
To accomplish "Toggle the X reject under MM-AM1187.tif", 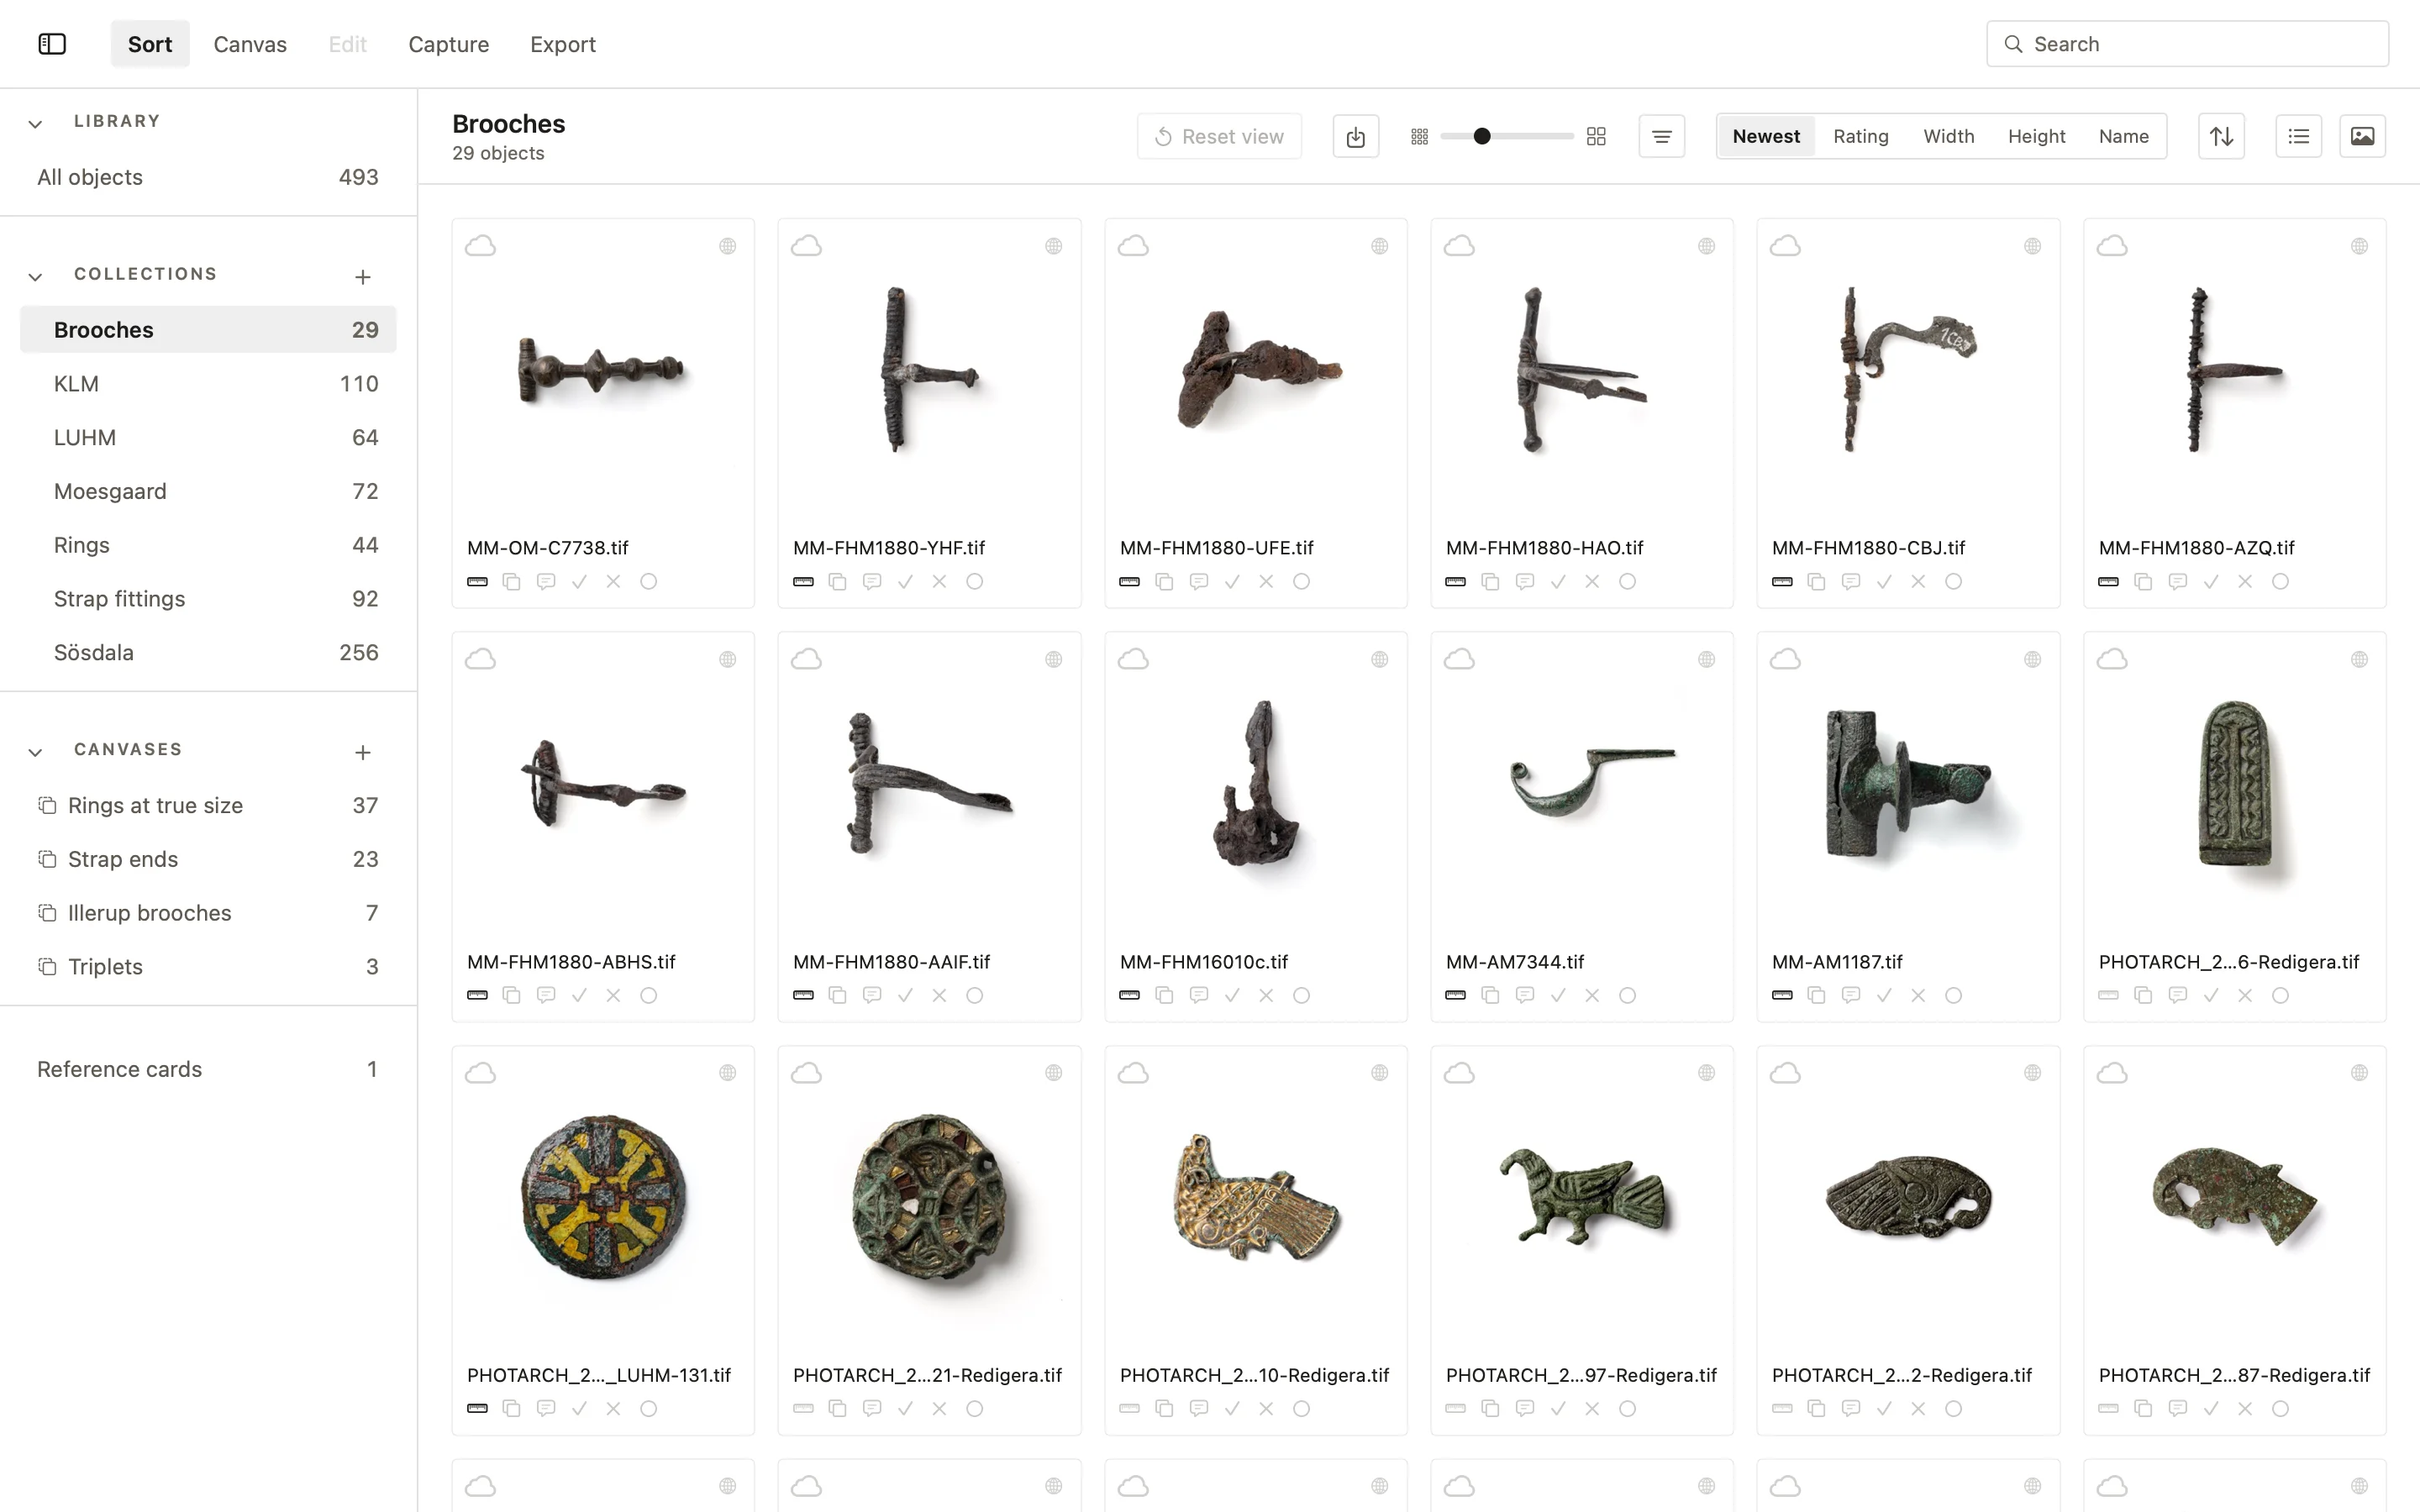I will tap(1918, 995).
